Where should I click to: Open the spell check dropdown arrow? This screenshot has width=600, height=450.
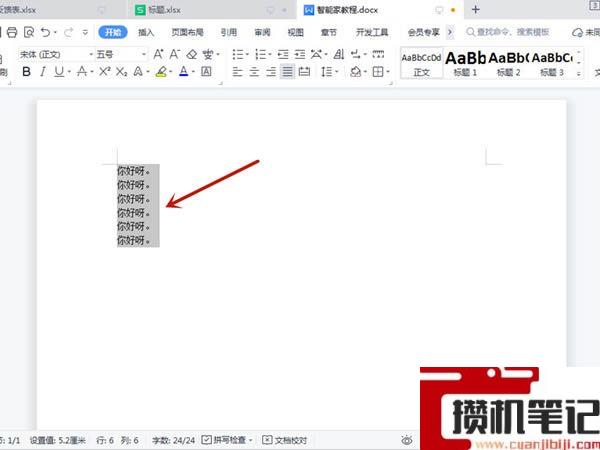pyautogui.click(x=251, y=440)
